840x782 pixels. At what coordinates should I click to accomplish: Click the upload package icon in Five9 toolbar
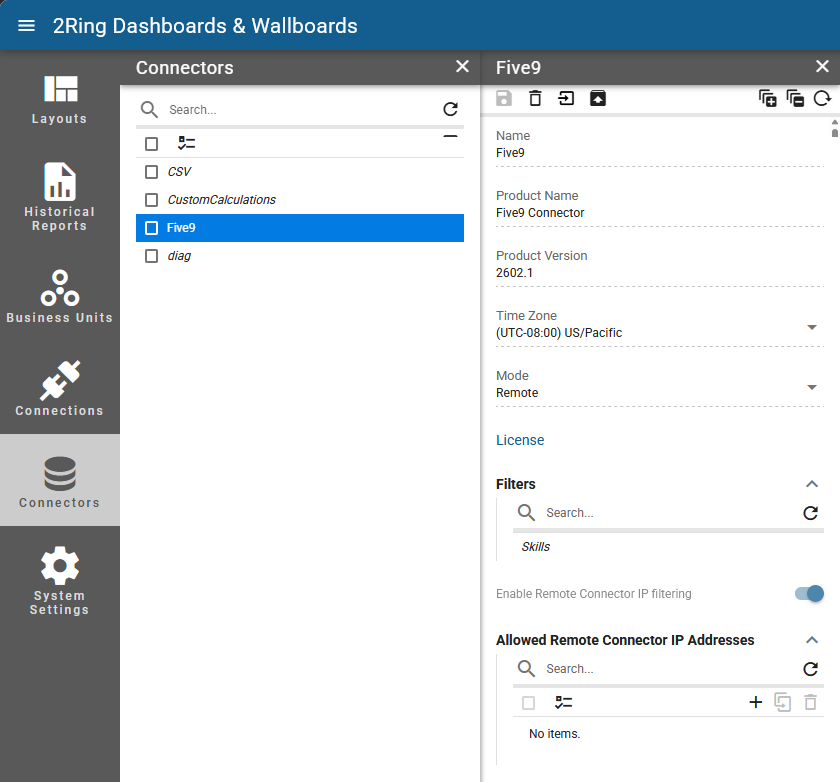pos(598,99)
